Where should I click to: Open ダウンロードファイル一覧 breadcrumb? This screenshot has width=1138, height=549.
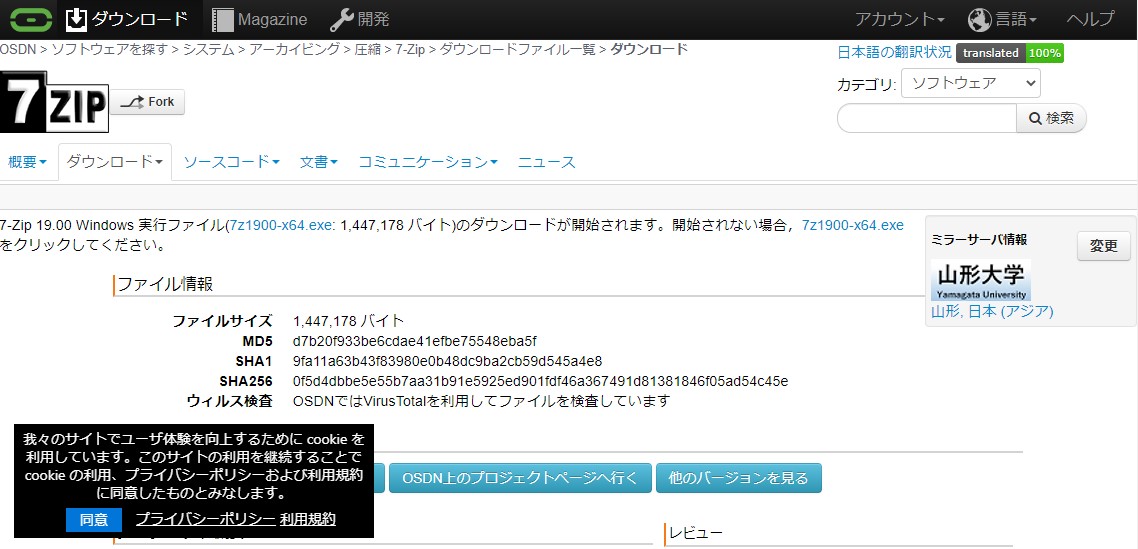517,49
